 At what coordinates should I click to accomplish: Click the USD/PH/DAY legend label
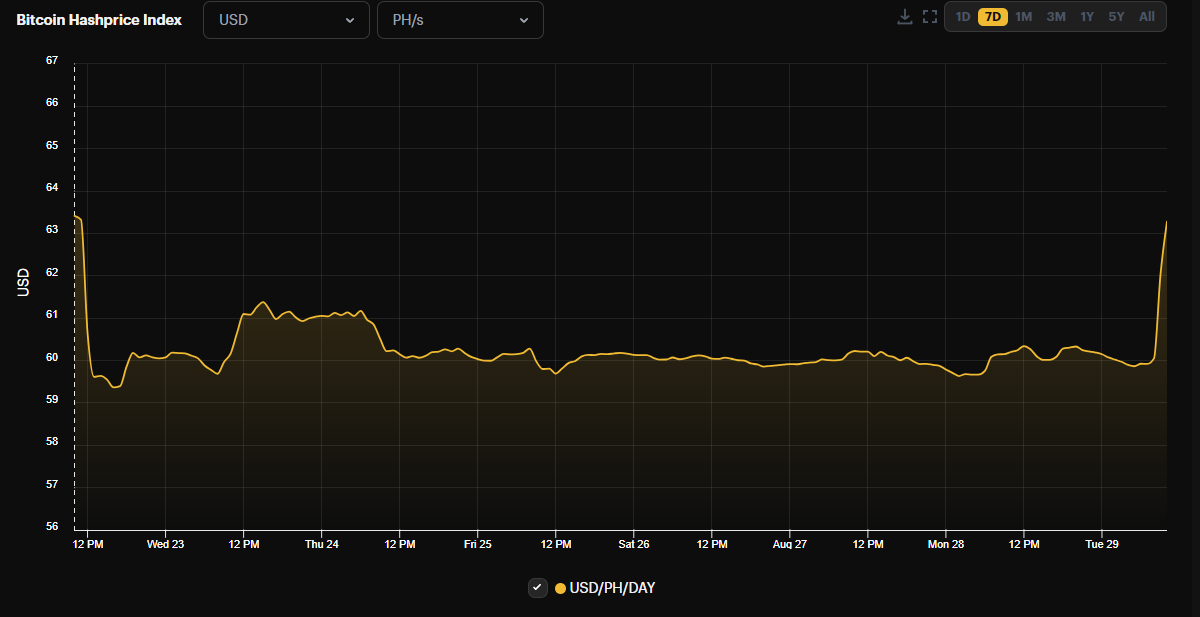point(610,588)
